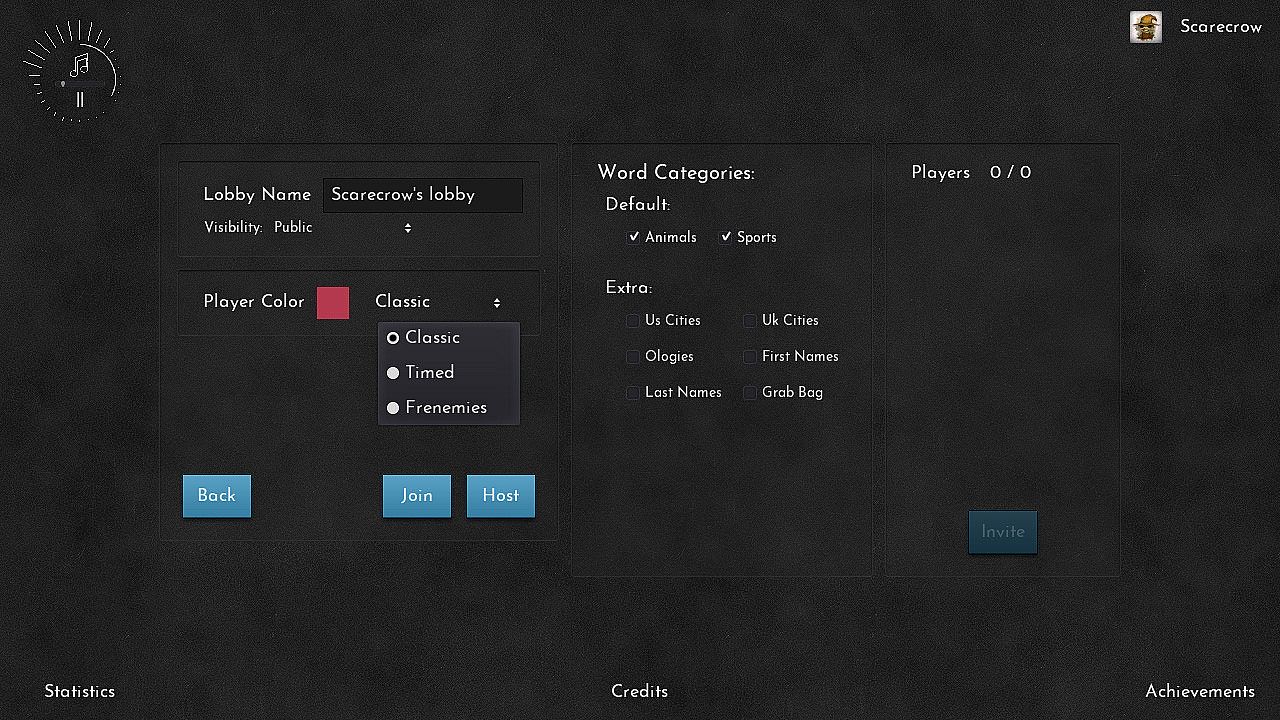Open Achievements
1280x720 pixels.
(1200, 692)
